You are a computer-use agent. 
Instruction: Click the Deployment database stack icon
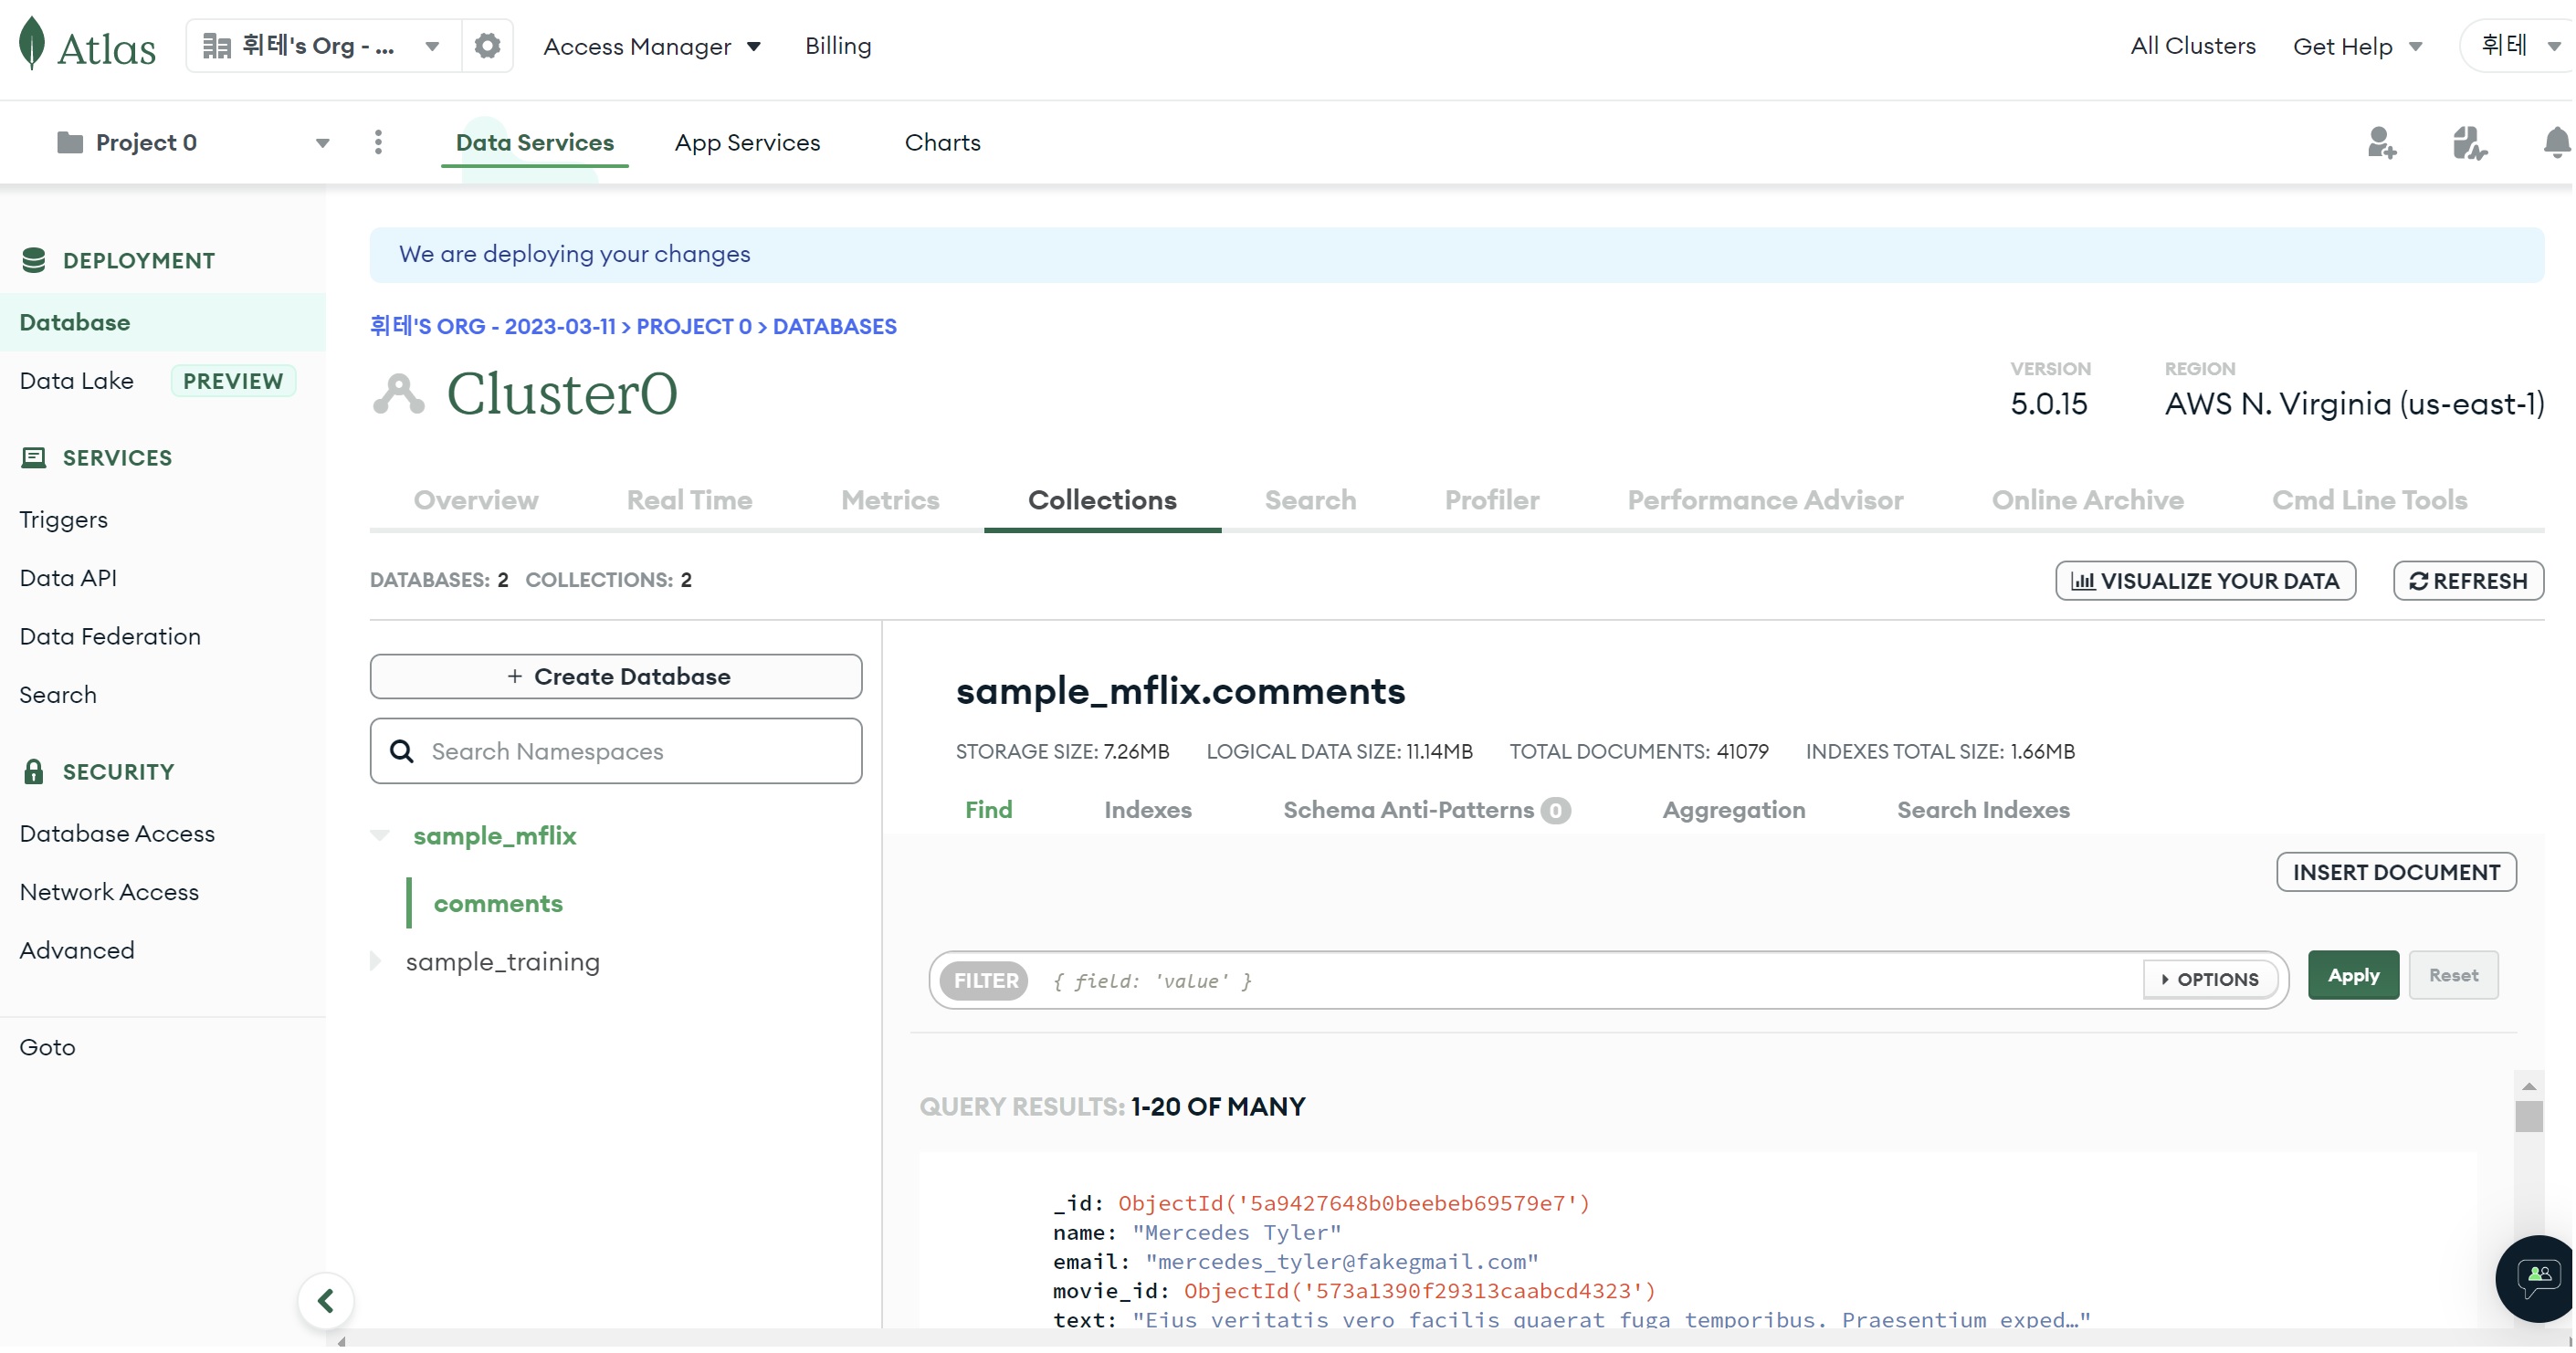(34, 260)
